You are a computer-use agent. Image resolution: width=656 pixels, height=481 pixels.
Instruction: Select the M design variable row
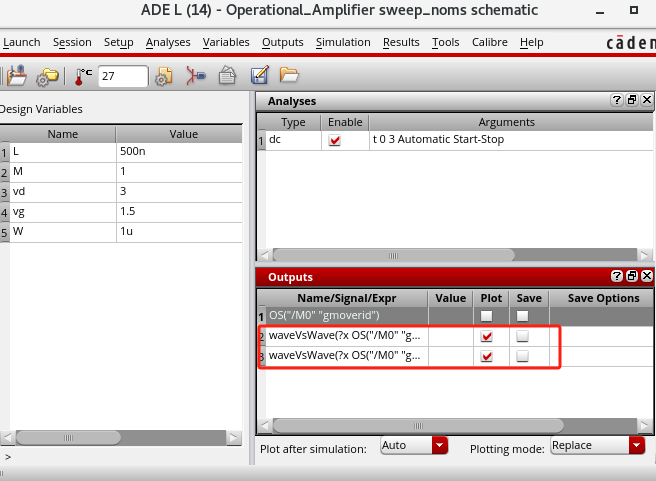(121, 171)
